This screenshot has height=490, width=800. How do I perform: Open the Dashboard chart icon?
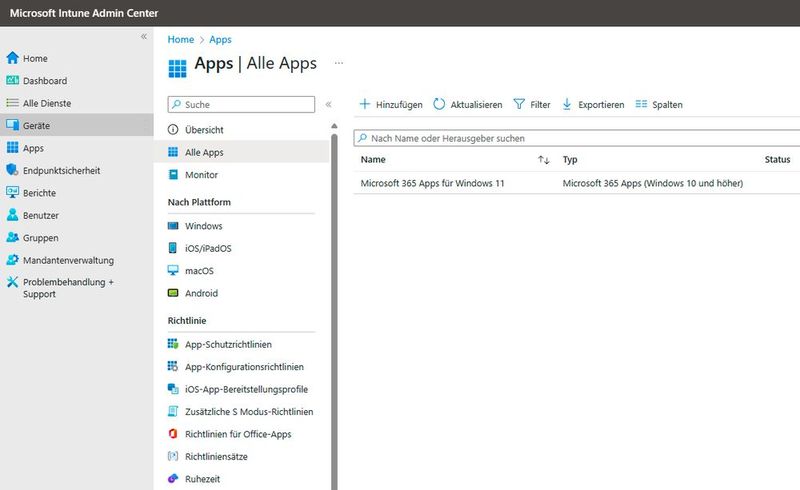(x=12, y=80)
